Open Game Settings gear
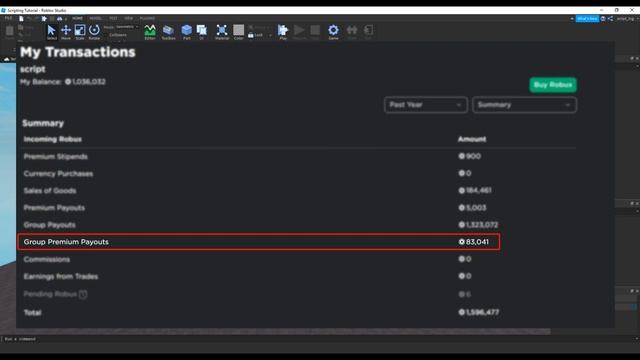This screenshot has height=360, width=640. (333, 32)
